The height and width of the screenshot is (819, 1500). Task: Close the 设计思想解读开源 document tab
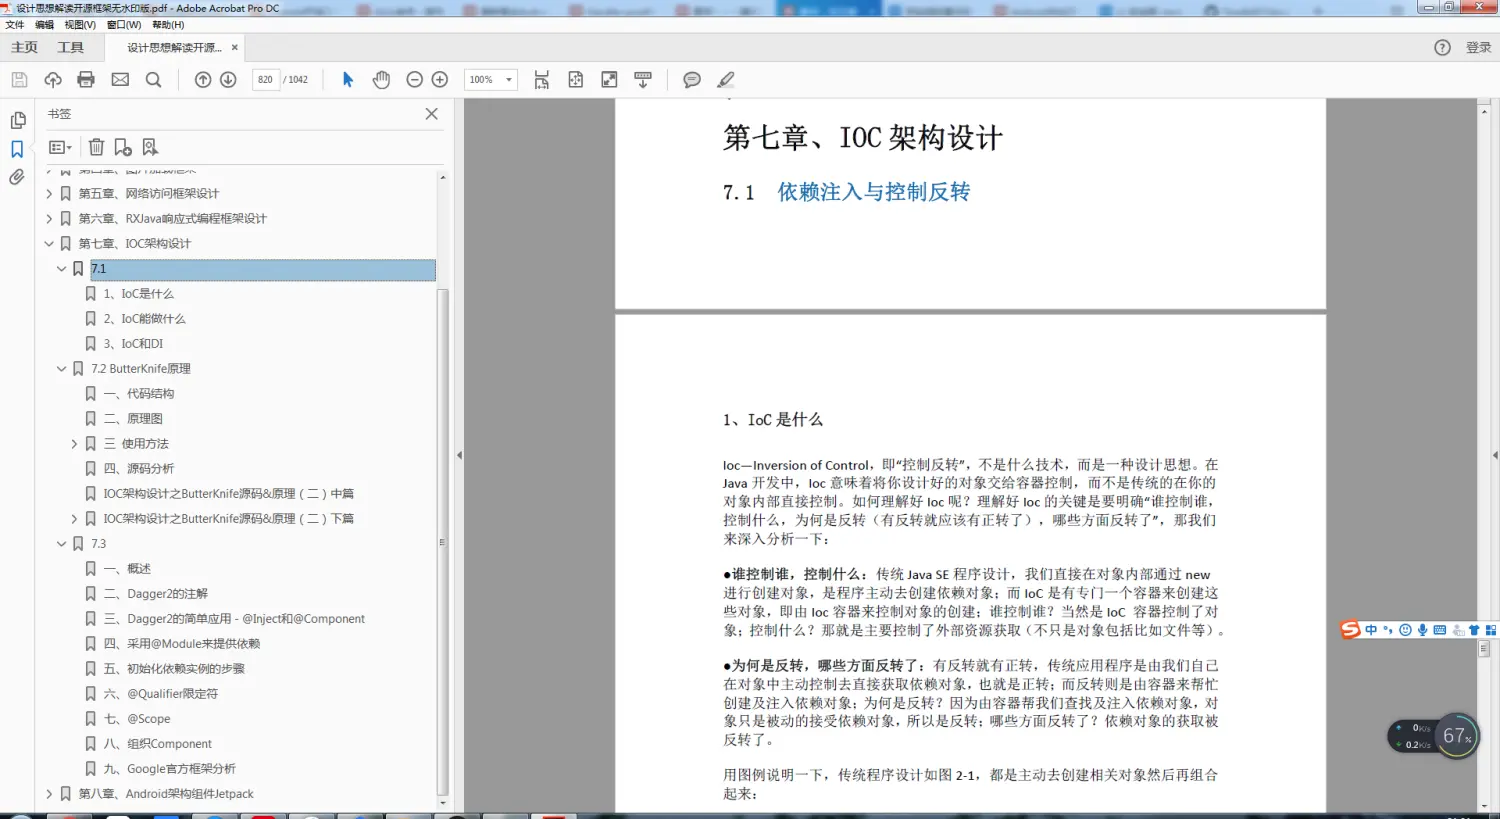[x=235, y=48]
